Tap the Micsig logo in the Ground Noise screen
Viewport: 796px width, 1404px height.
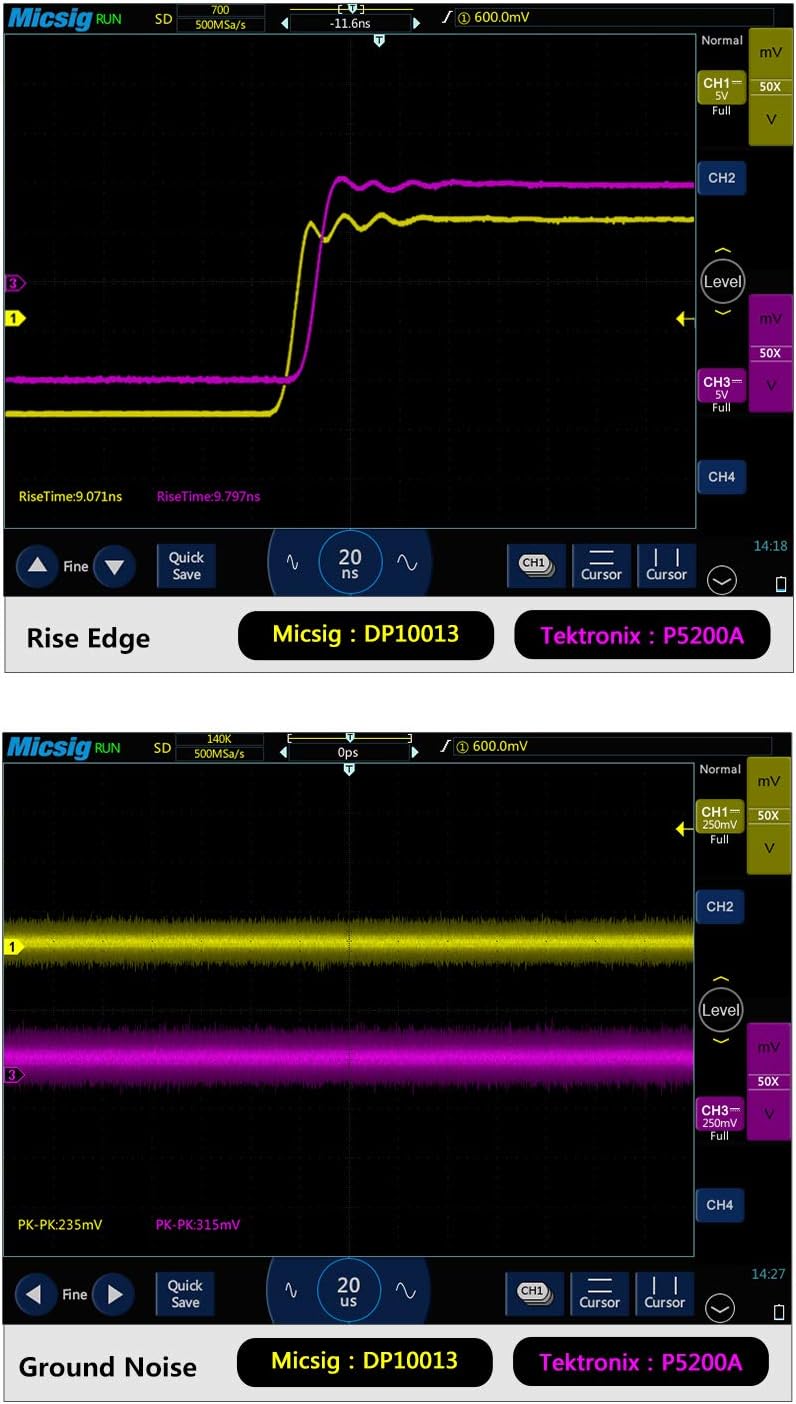(x=48, y=746)
